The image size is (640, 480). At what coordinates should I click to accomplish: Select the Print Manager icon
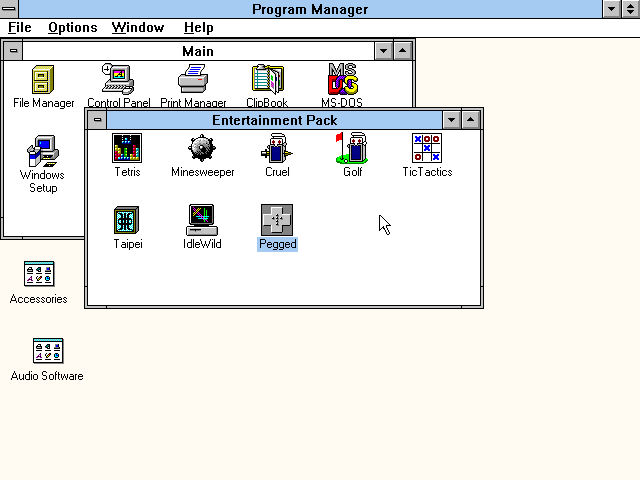click(193, 79)
